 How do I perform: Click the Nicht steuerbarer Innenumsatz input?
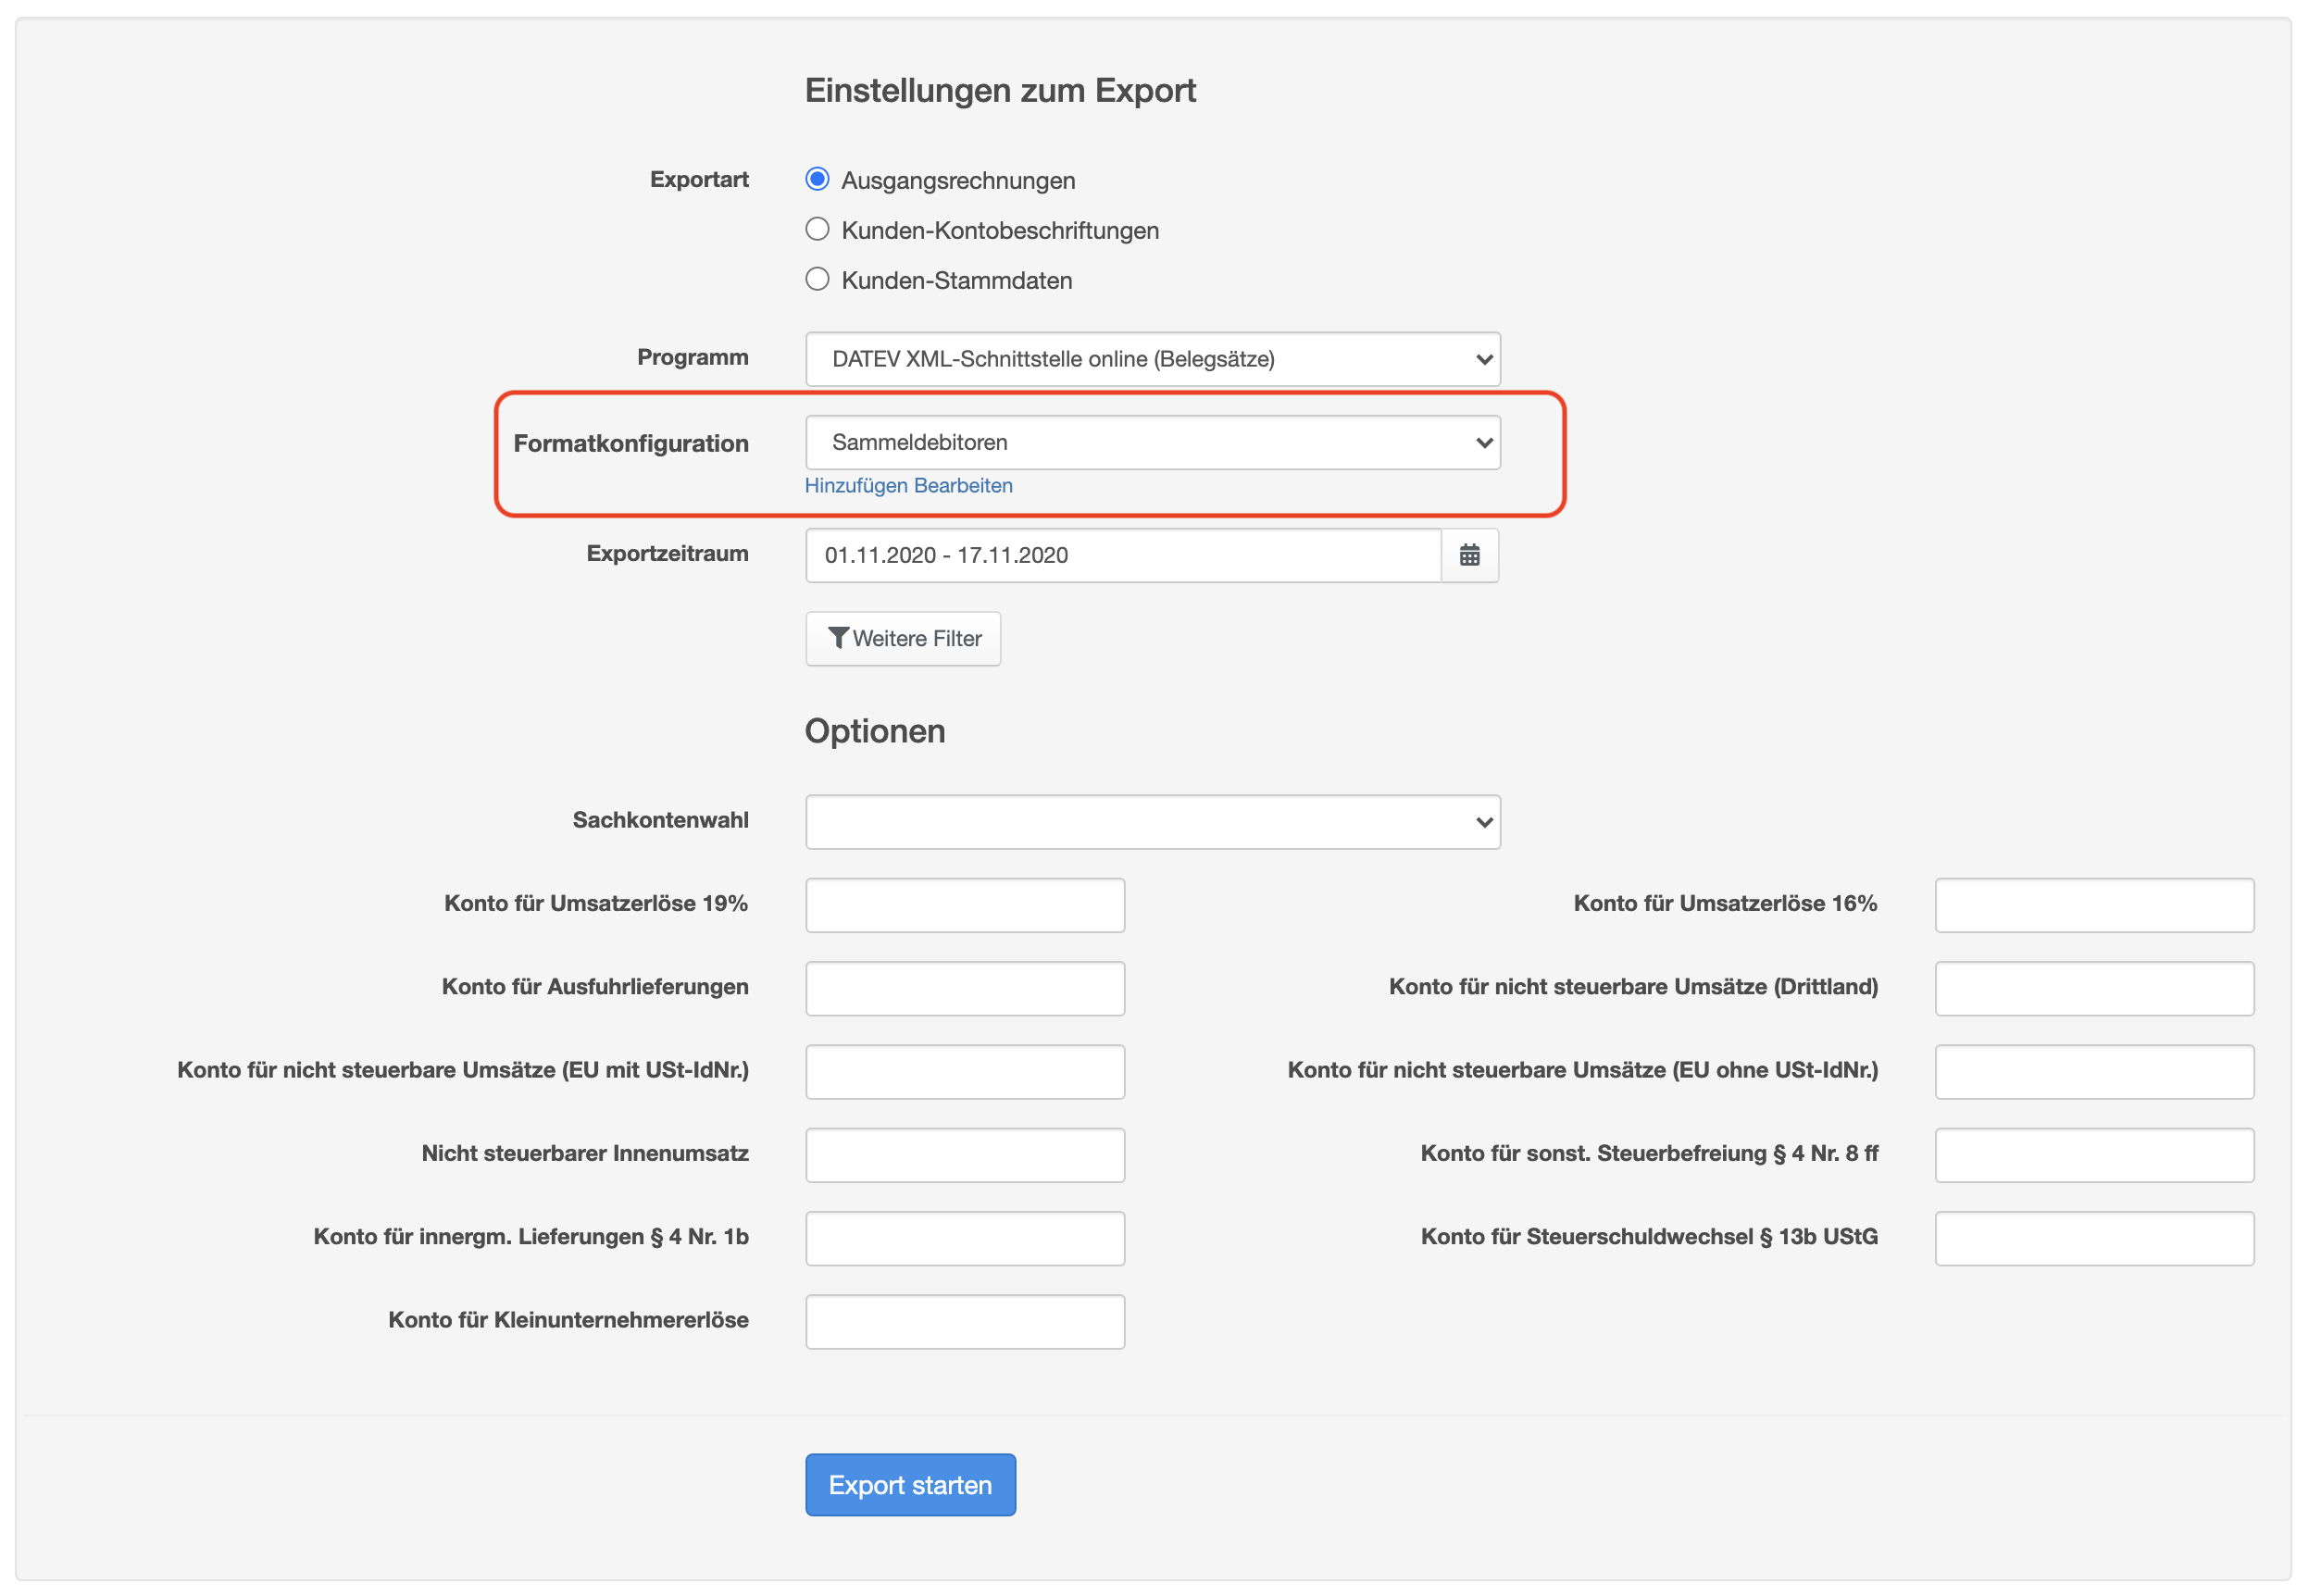click(x=965, y=1154)
